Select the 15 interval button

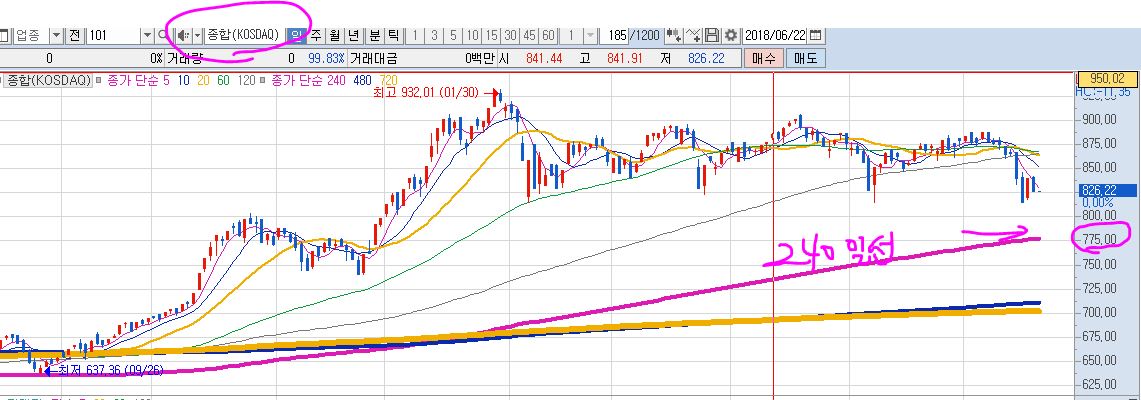click(x=492, y=35)
